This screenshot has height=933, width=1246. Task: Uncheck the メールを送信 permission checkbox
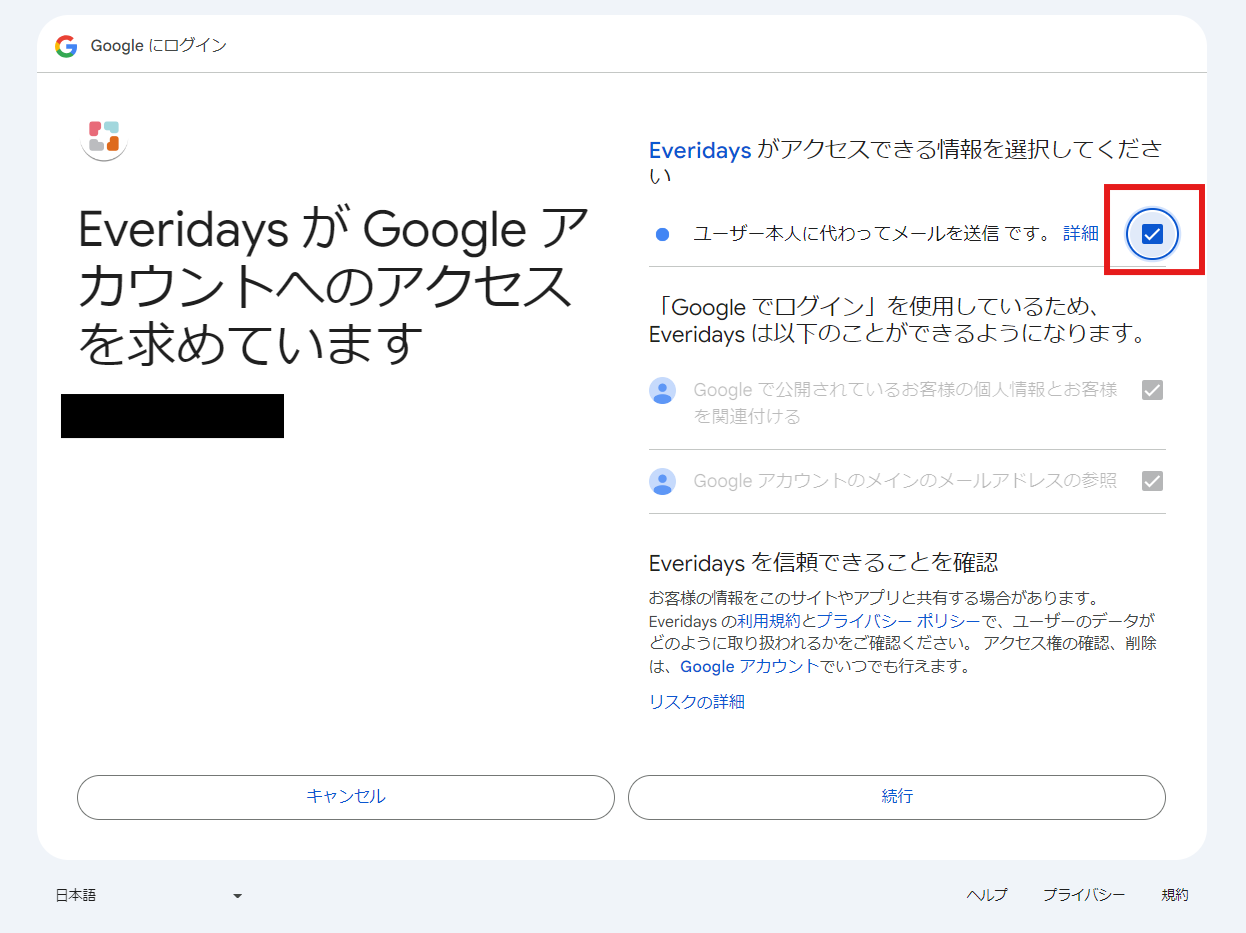coord(1152,233)
